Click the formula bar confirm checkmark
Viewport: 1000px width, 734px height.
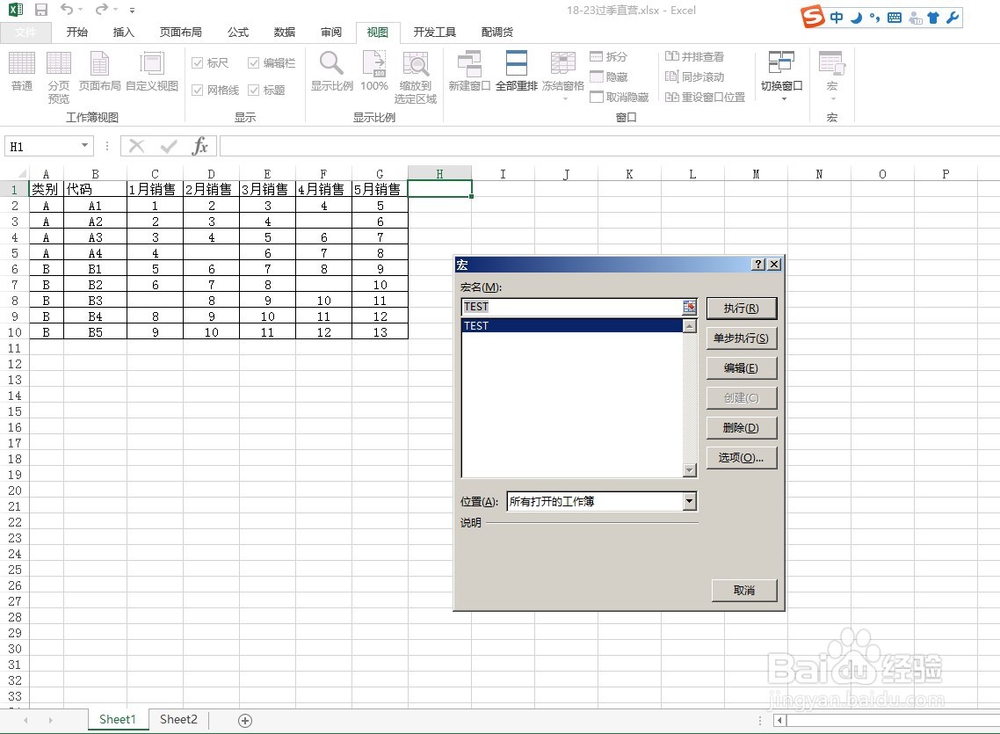[168, 147]
